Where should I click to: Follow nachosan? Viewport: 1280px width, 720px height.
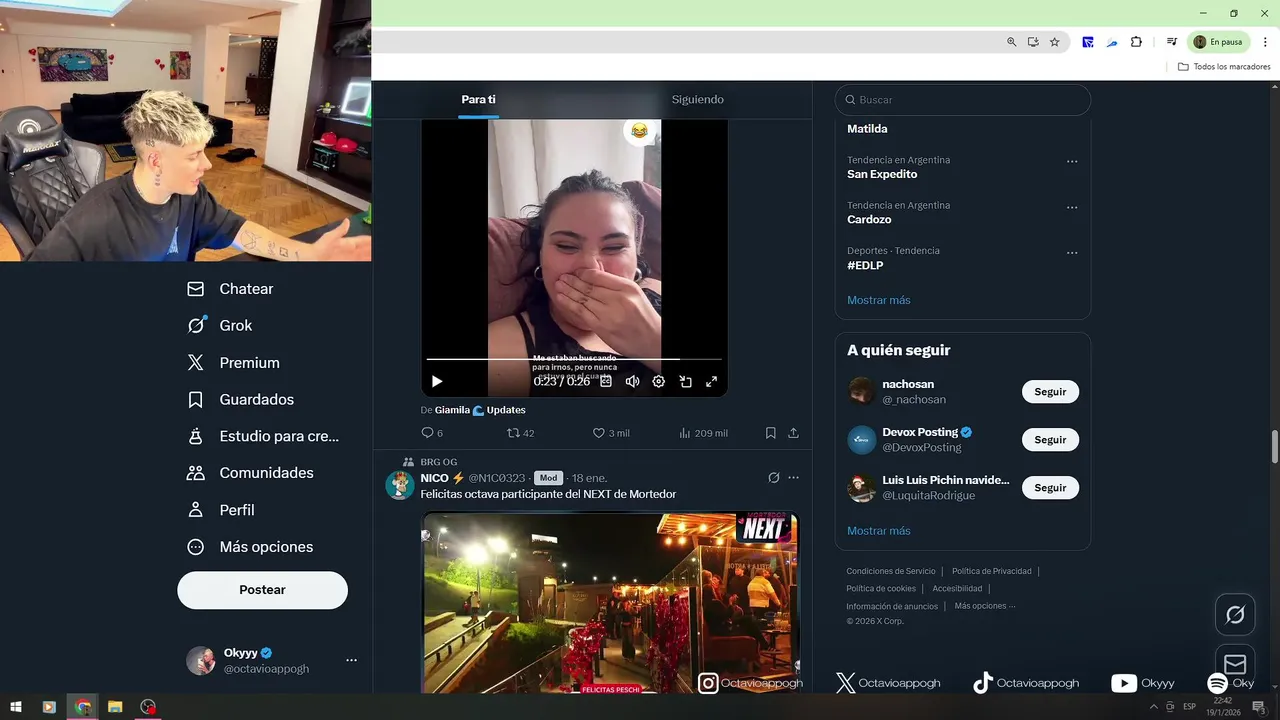tap(1050, 392)
